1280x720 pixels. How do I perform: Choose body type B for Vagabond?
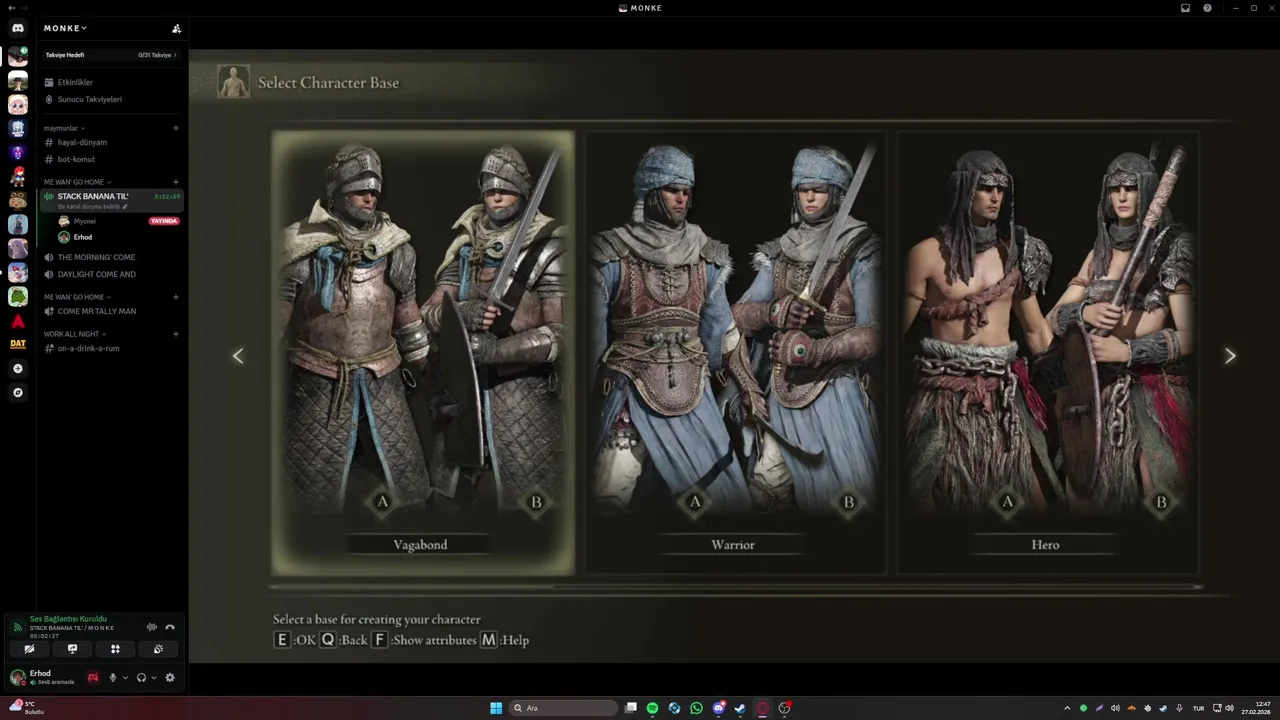[x=536, y=502]
